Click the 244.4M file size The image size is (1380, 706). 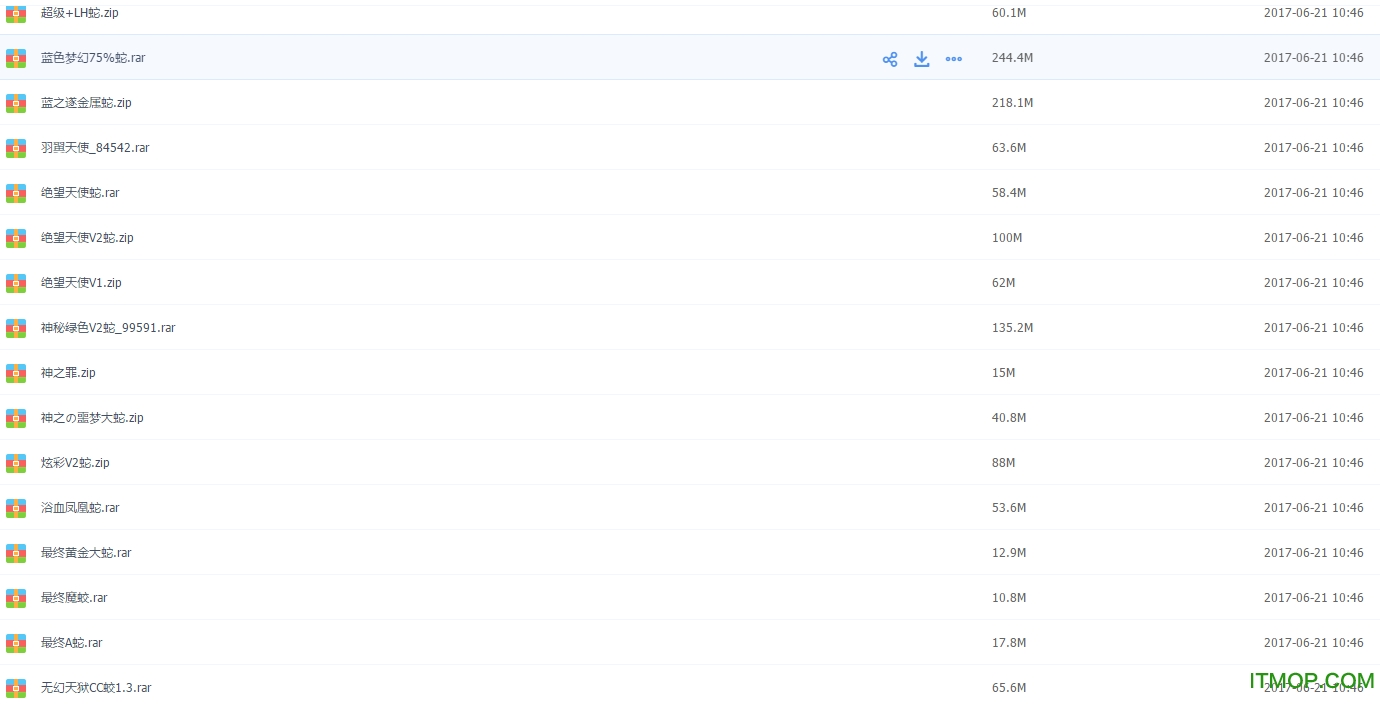pyautogui.click(x=1012, y=58)
